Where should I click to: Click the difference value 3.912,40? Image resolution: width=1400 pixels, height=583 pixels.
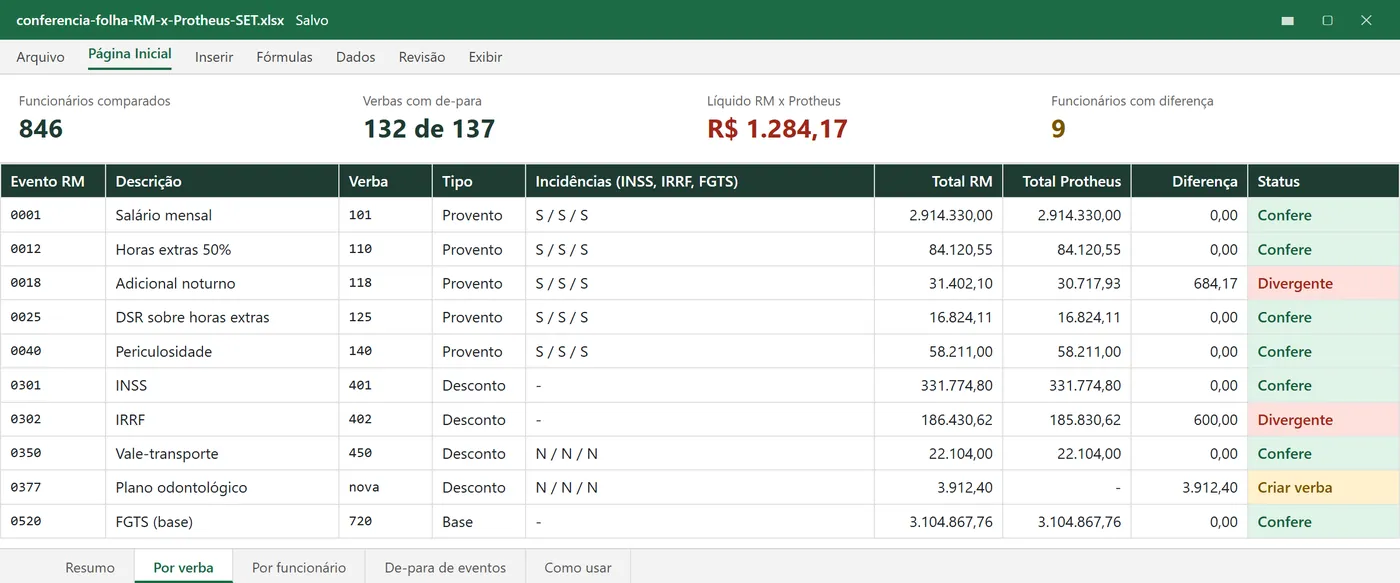click(x=1190, y=487)
